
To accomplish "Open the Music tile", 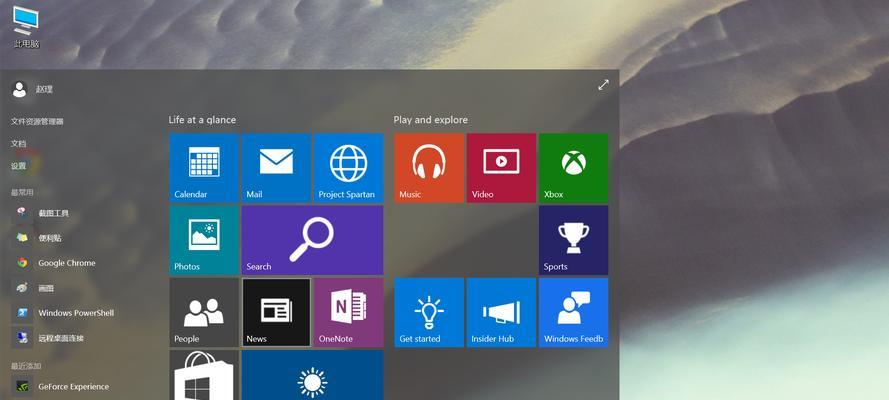I will click(429, 168).
